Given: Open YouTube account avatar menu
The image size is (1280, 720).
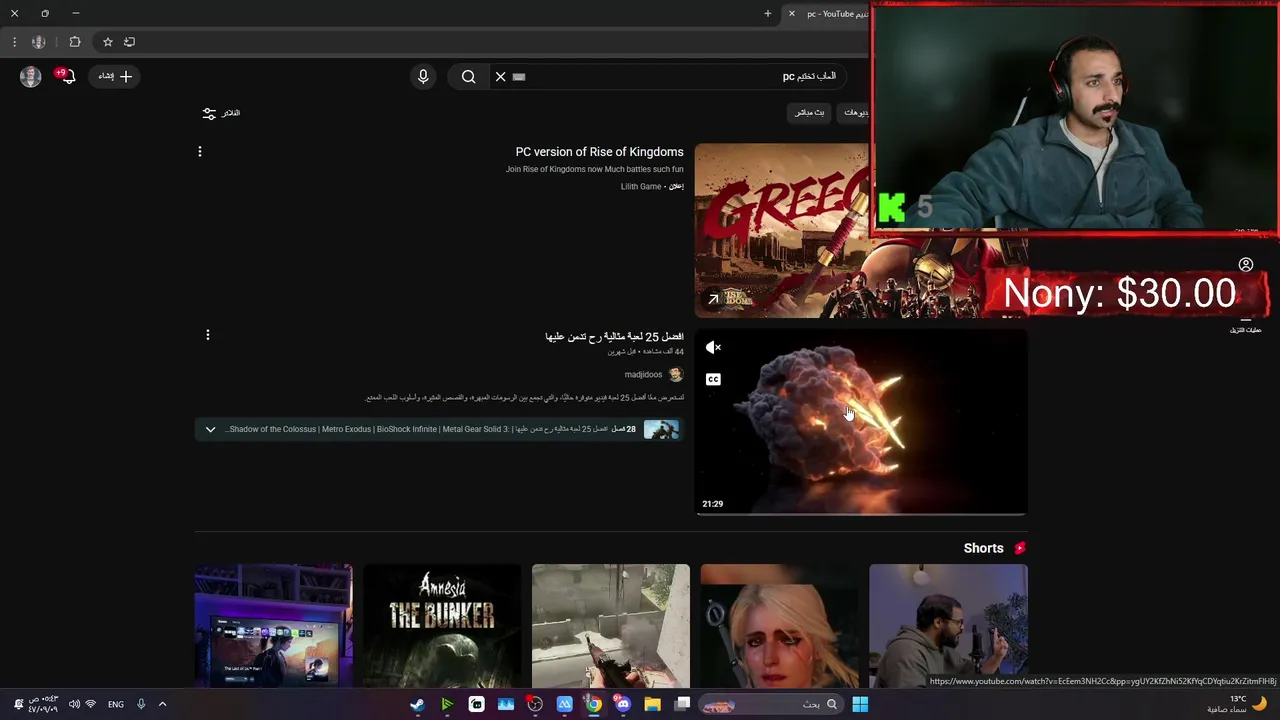Looking at the screenshot, I should [31, 77].
